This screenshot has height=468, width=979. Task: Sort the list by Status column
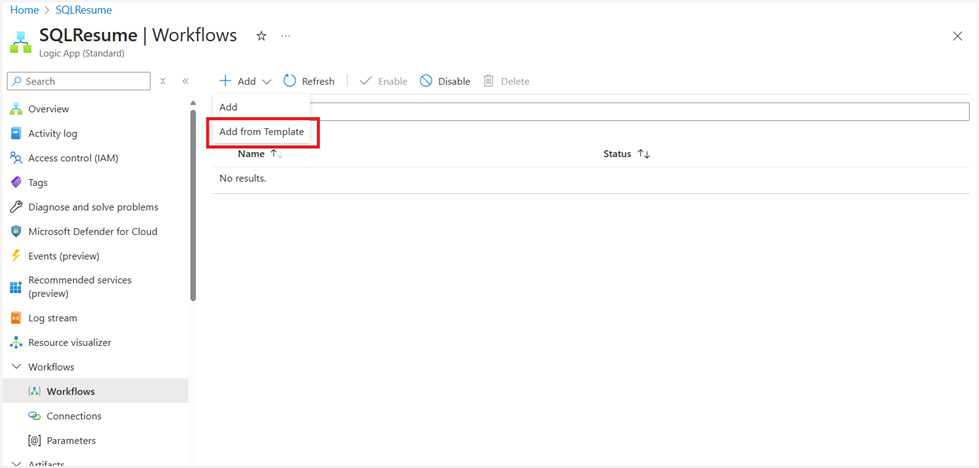[627, 154]
